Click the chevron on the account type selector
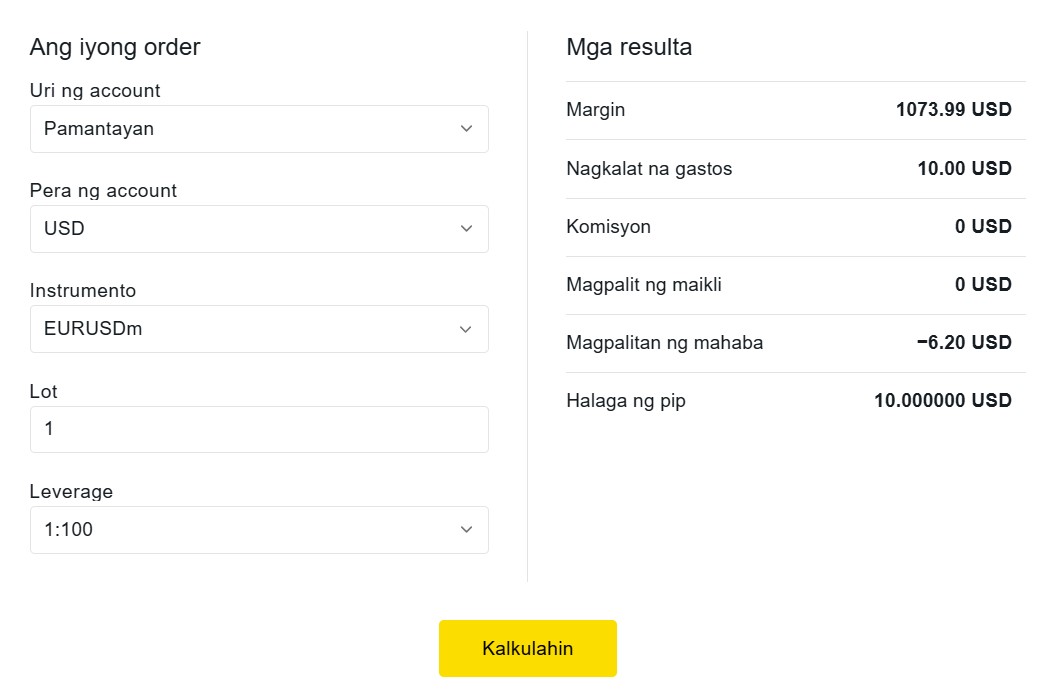 pyautogui.click(x=466, y=128)
